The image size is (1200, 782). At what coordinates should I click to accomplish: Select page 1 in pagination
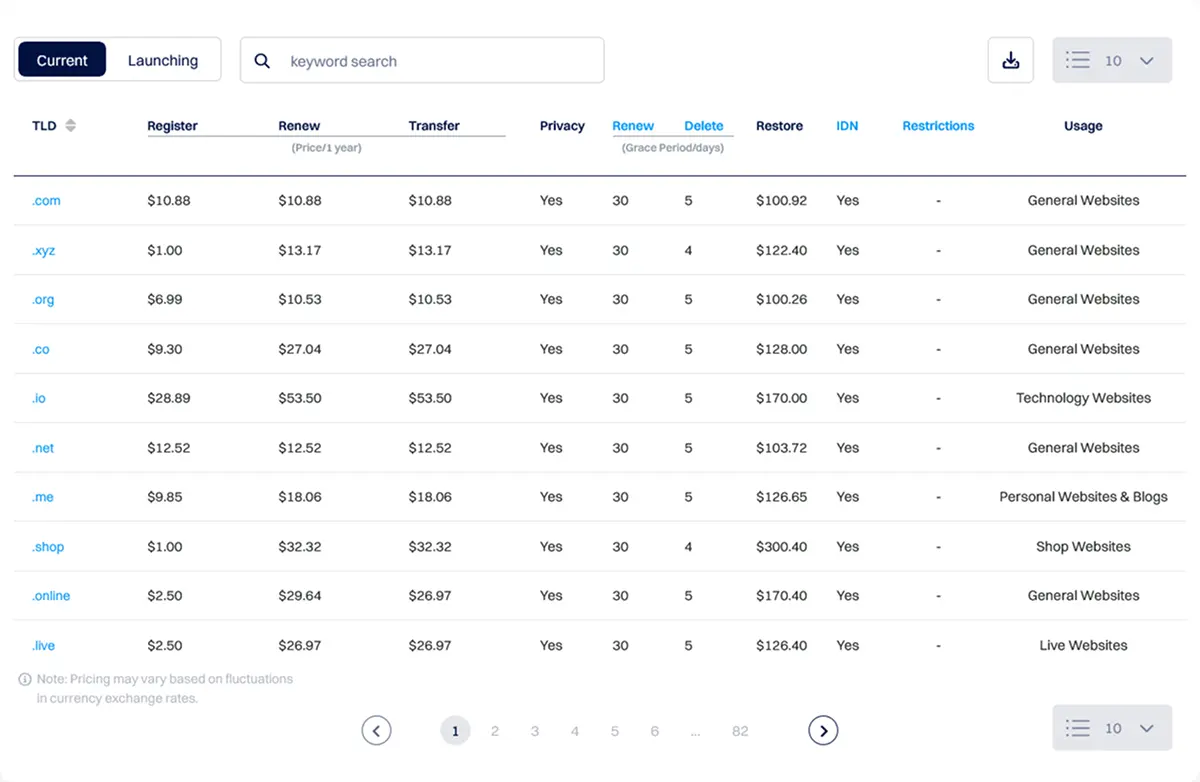[x=455, y=731]
